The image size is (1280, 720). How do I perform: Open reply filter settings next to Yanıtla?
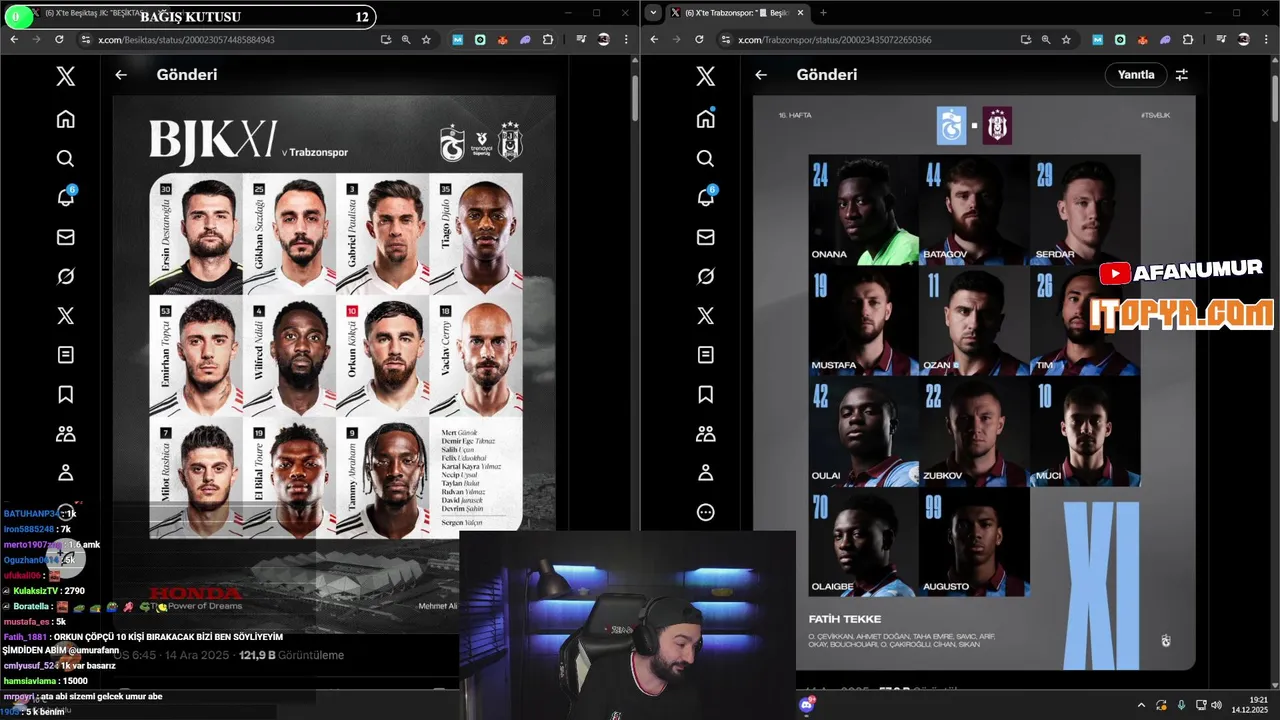[x=1181, y=75]
